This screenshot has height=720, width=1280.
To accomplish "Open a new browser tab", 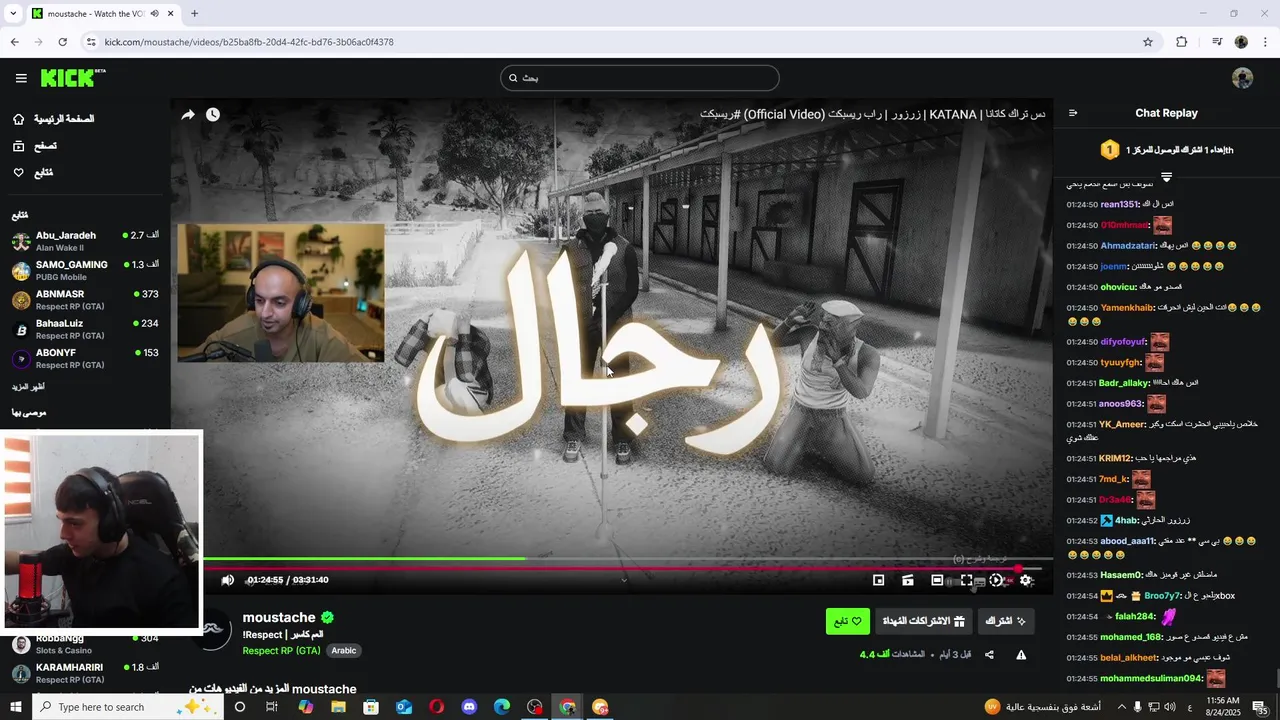I will (x=194, y=14).
